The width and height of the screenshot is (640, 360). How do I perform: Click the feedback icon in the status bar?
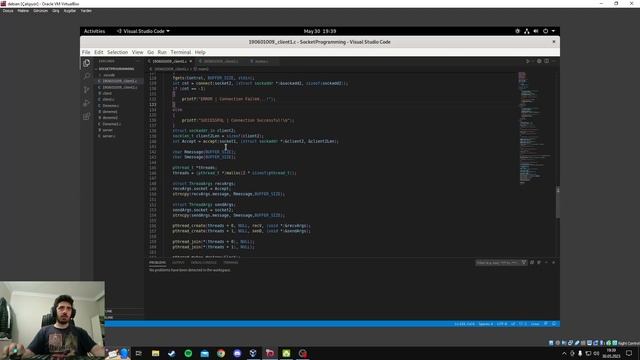tap(546, 324)
